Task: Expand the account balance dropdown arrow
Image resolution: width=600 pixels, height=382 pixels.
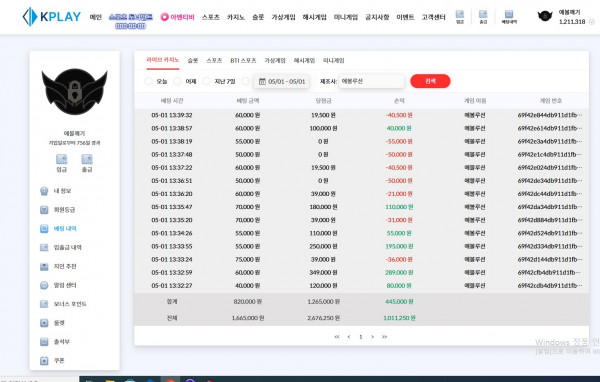Action: (x=592, y=22)
